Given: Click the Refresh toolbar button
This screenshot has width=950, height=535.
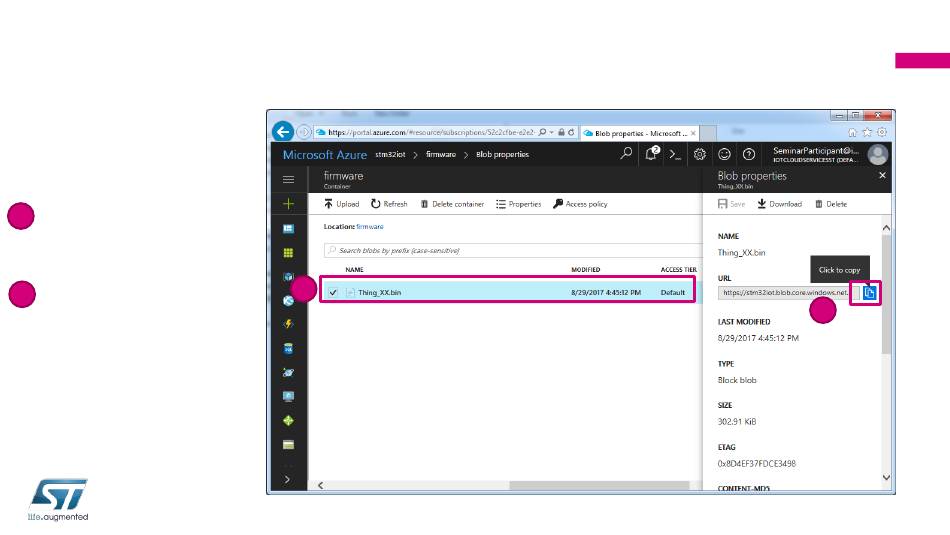Looking at the screenshot, I should coord(389,204).
